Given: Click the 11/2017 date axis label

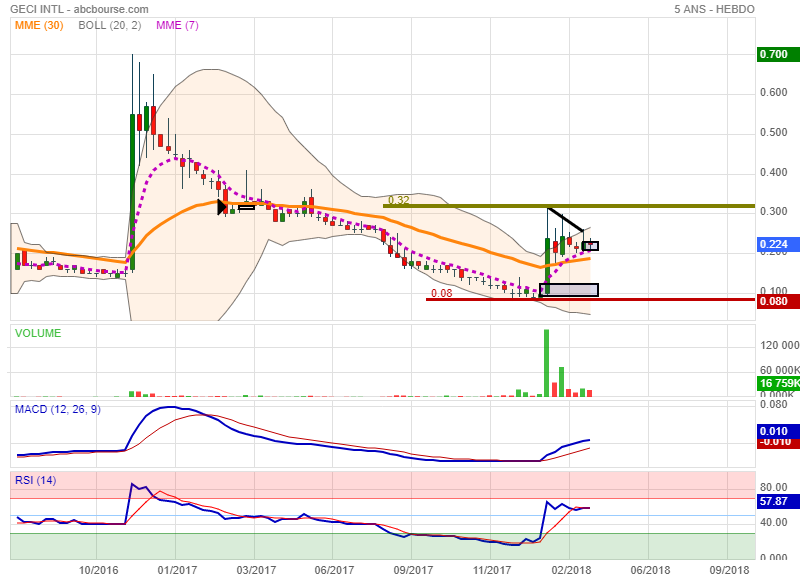Looking at the screenshot, I should (x=491, y=570).
